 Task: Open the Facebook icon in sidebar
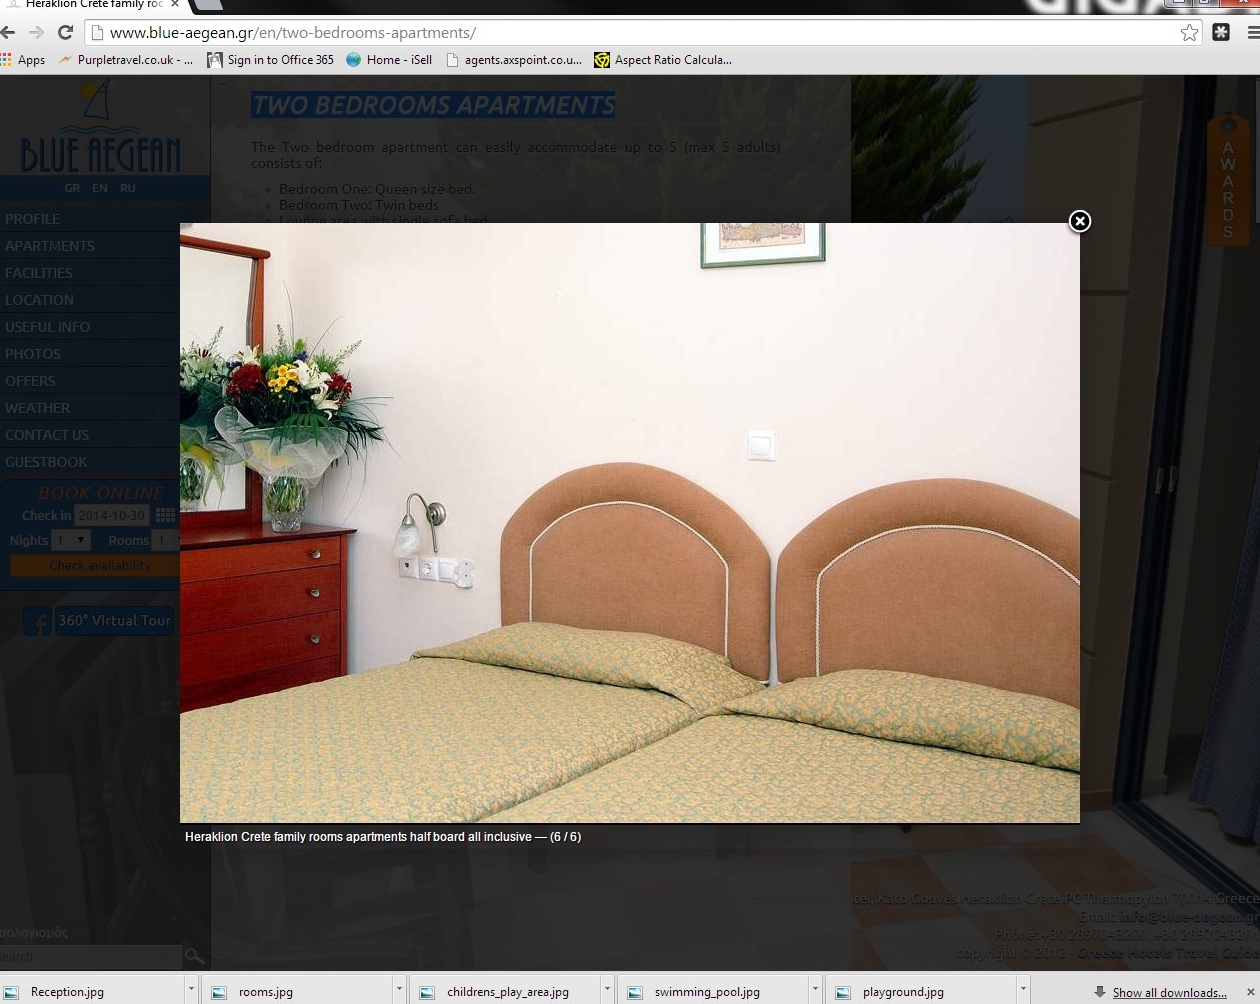click(37, 621)
